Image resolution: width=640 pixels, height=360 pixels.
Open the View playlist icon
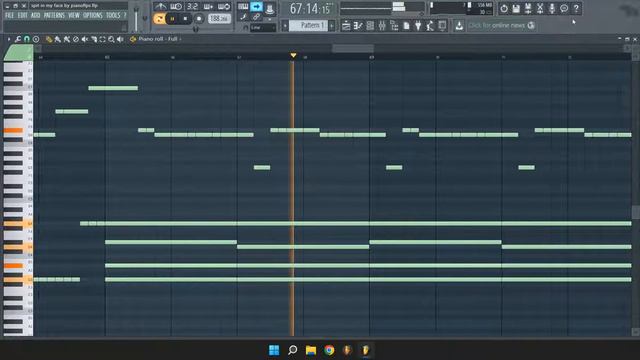(x=346, y=26)
